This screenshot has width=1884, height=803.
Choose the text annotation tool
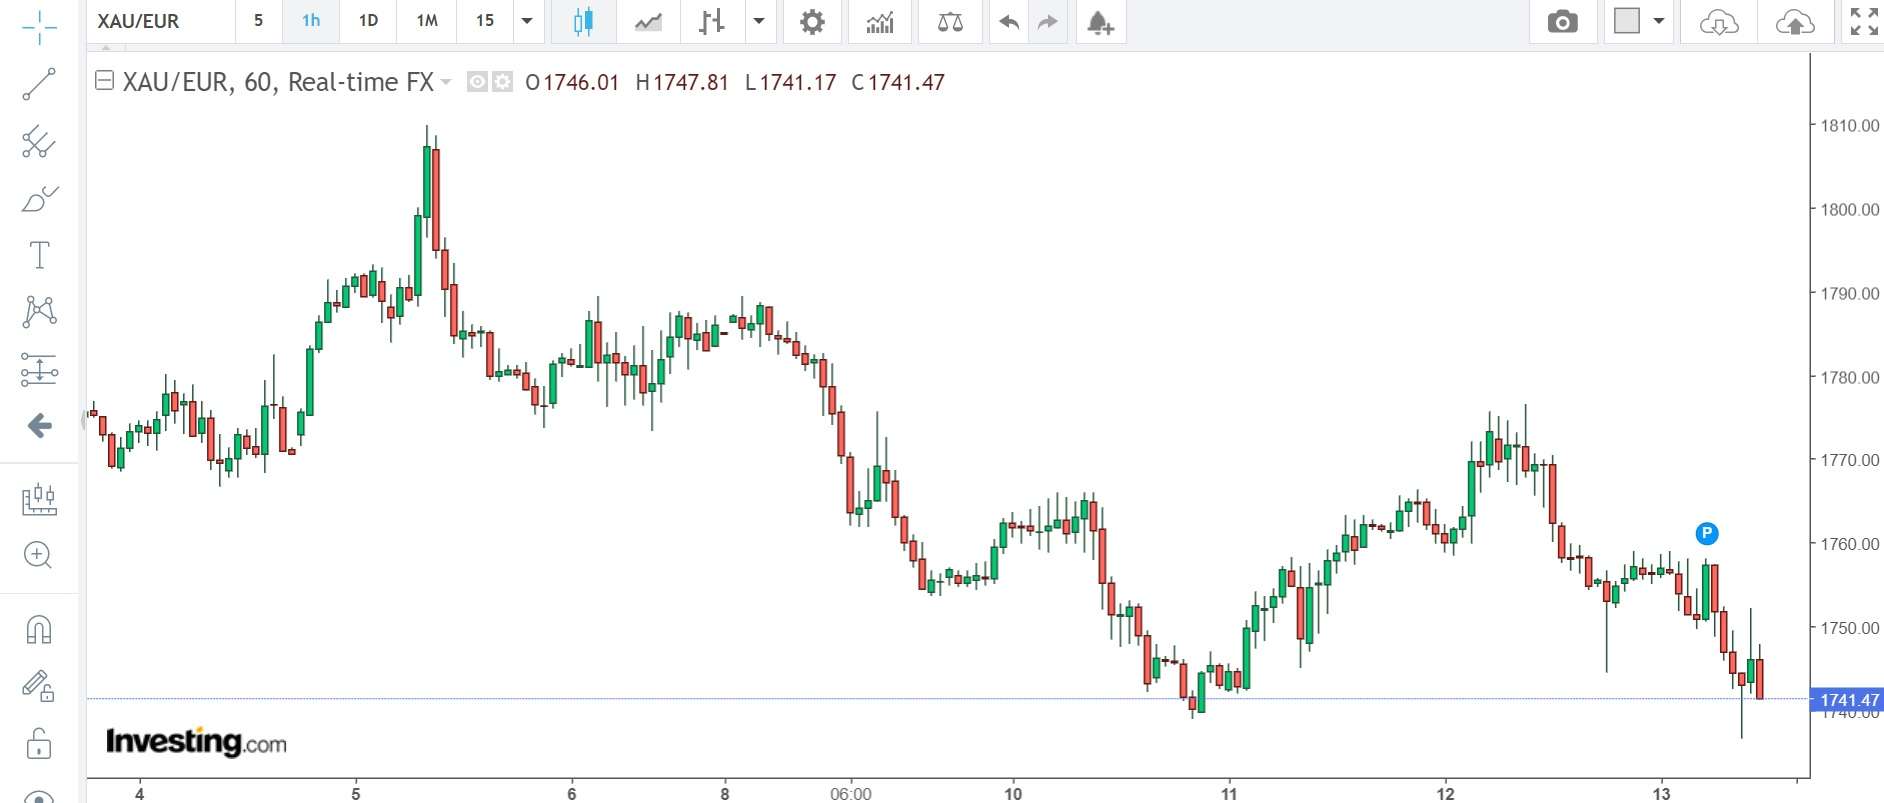[39, 255]
